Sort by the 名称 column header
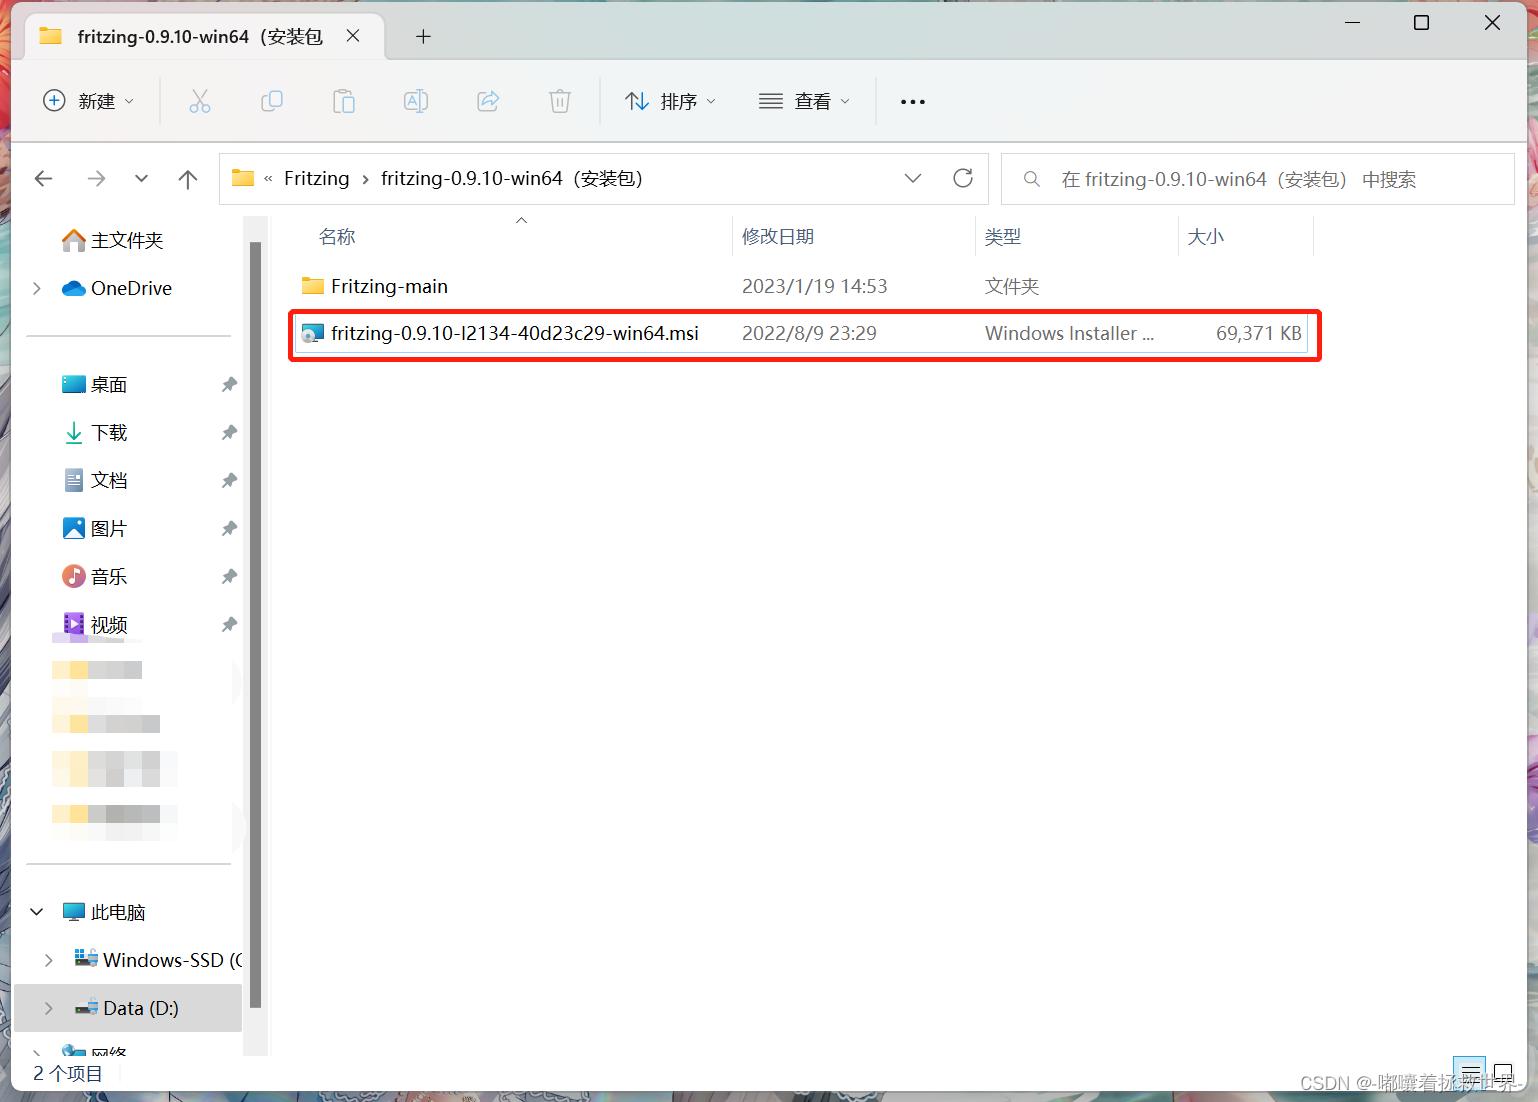Image resolution: width=1538 pixels, height=1102 pixels. coord(337,237)
